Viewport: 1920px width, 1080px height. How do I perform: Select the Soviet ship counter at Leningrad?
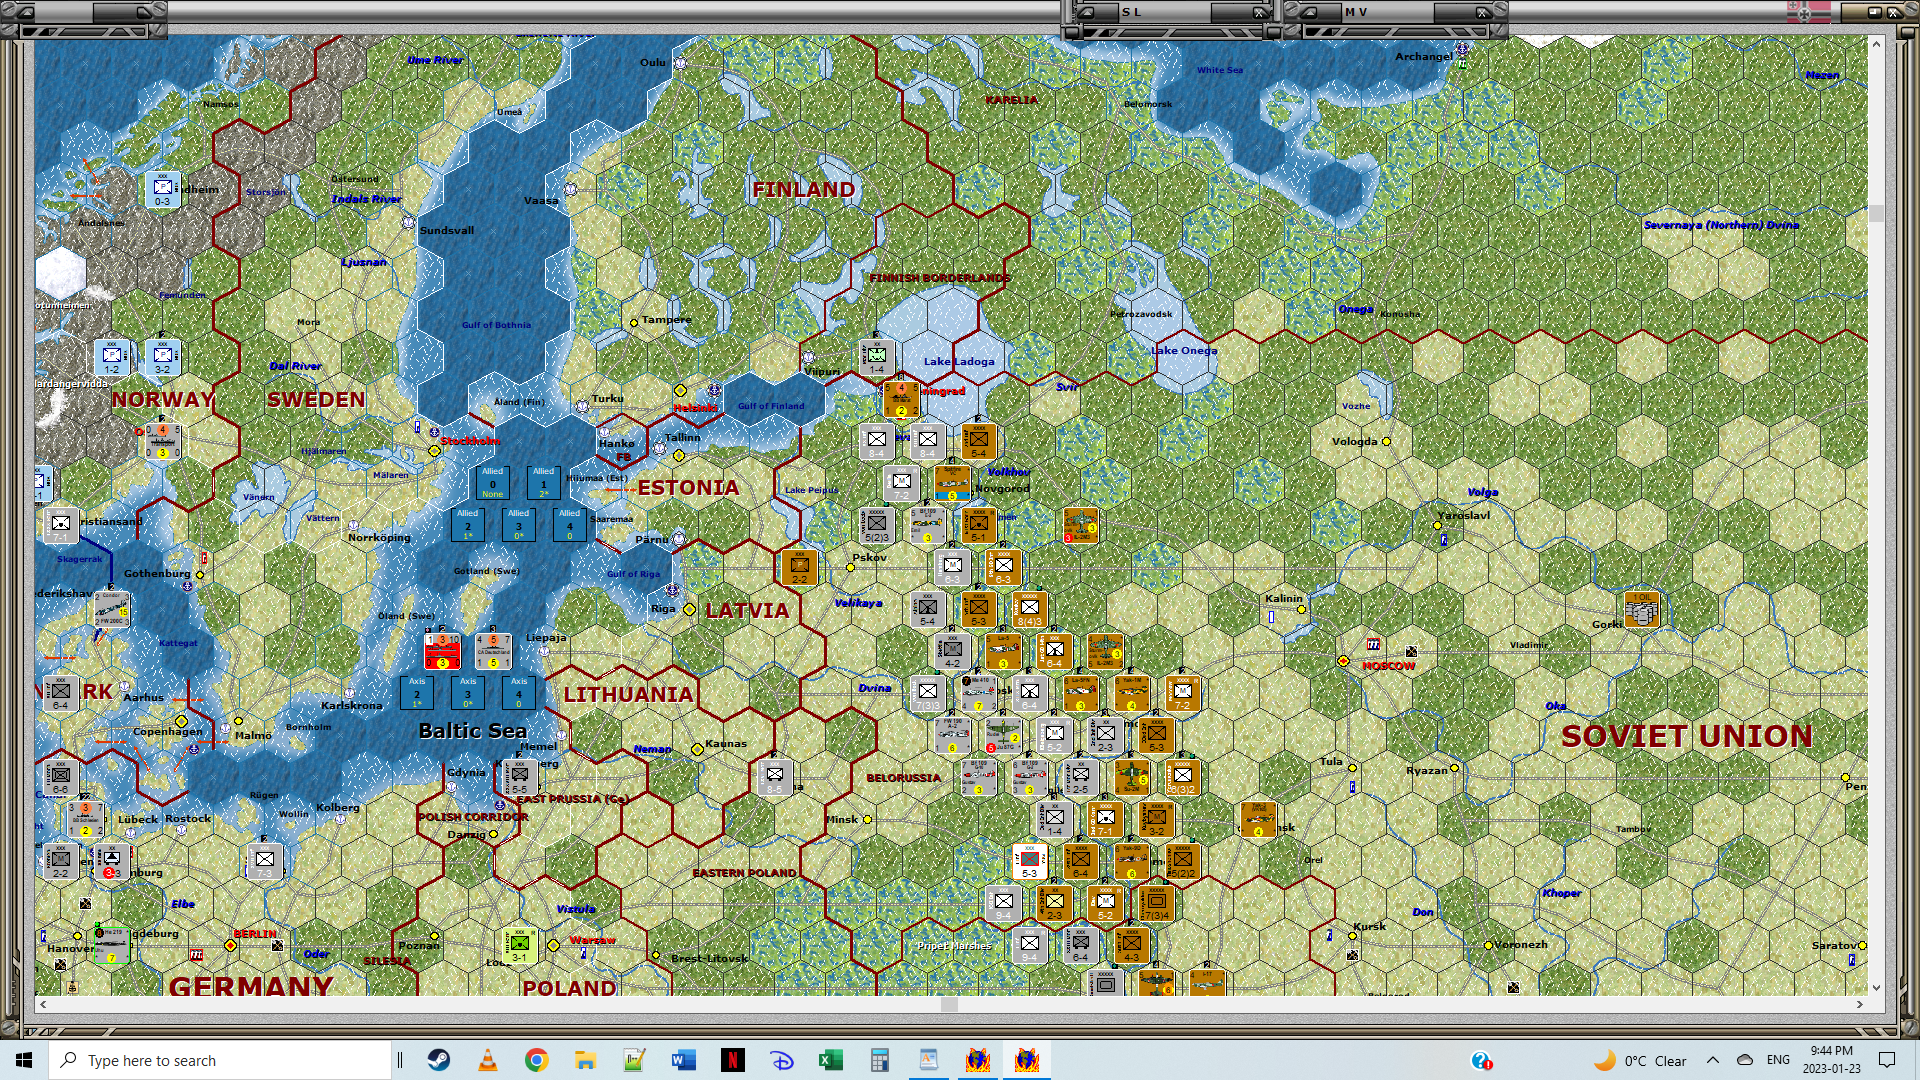(901, 399)
